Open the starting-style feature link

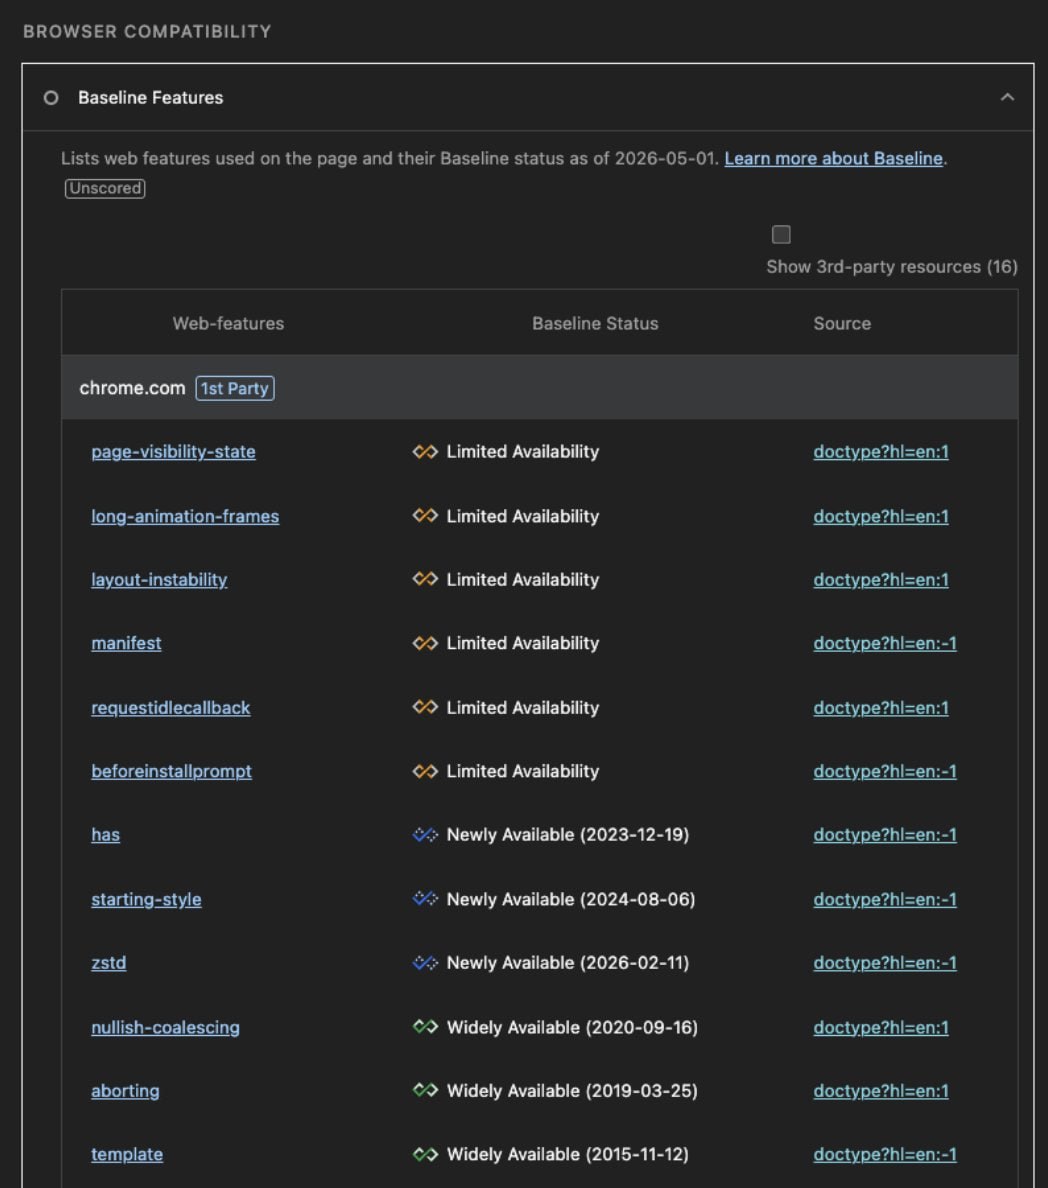pyautogui.click(x=146, y=899)
